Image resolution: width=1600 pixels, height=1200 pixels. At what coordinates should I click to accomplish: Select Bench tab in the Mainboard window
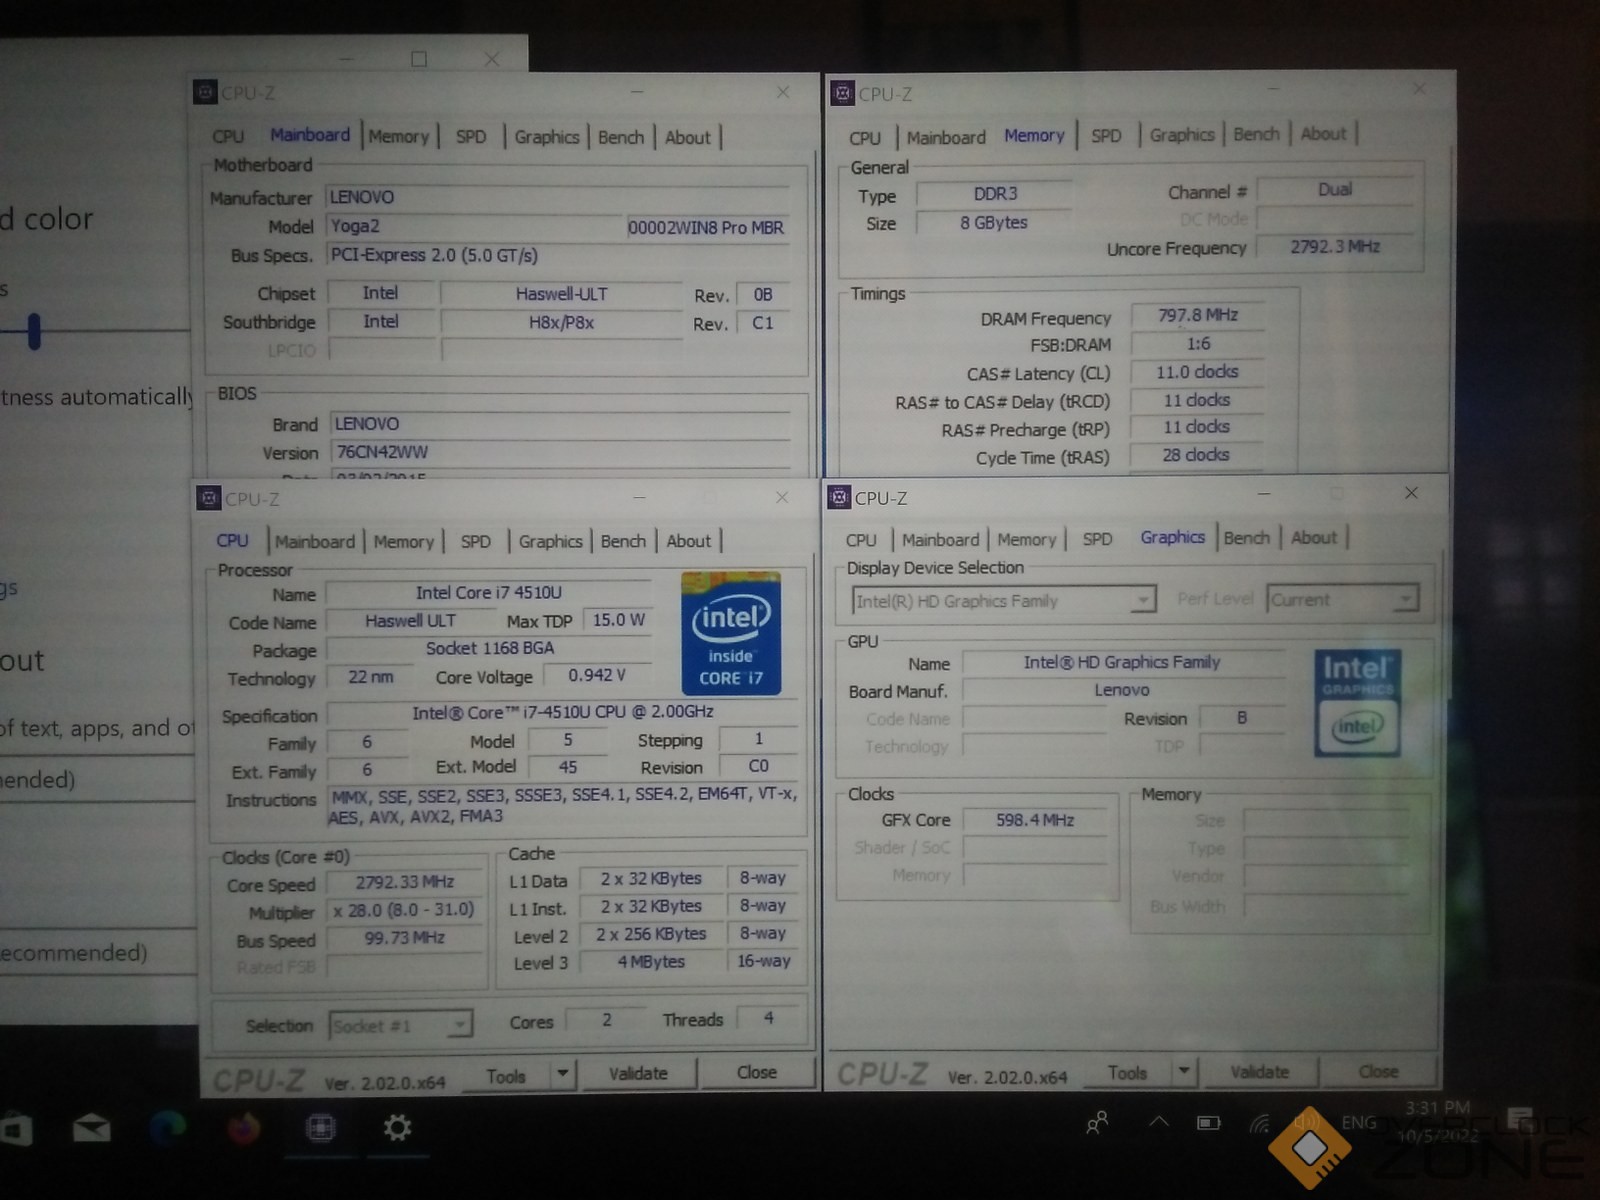tap(621, 137)
